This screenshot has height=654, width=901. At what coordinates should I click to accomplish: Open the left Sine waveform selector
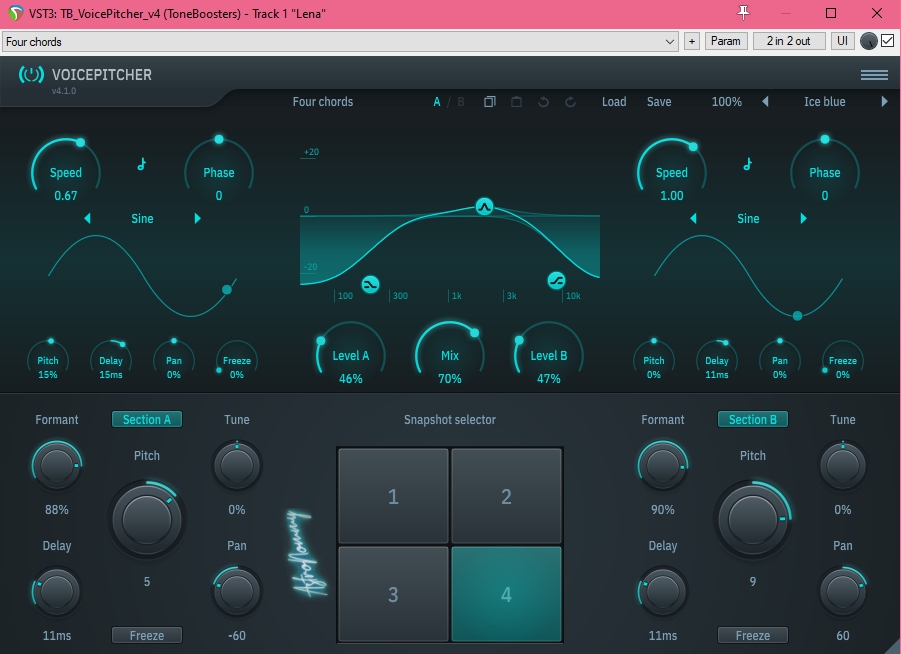click(x=142, y=218)
